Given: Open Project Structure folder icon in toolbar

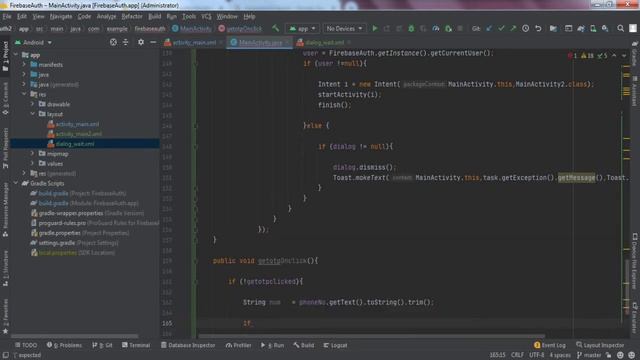Looking at the screenshot, I should pyautogui.click(x=553, y=29).
